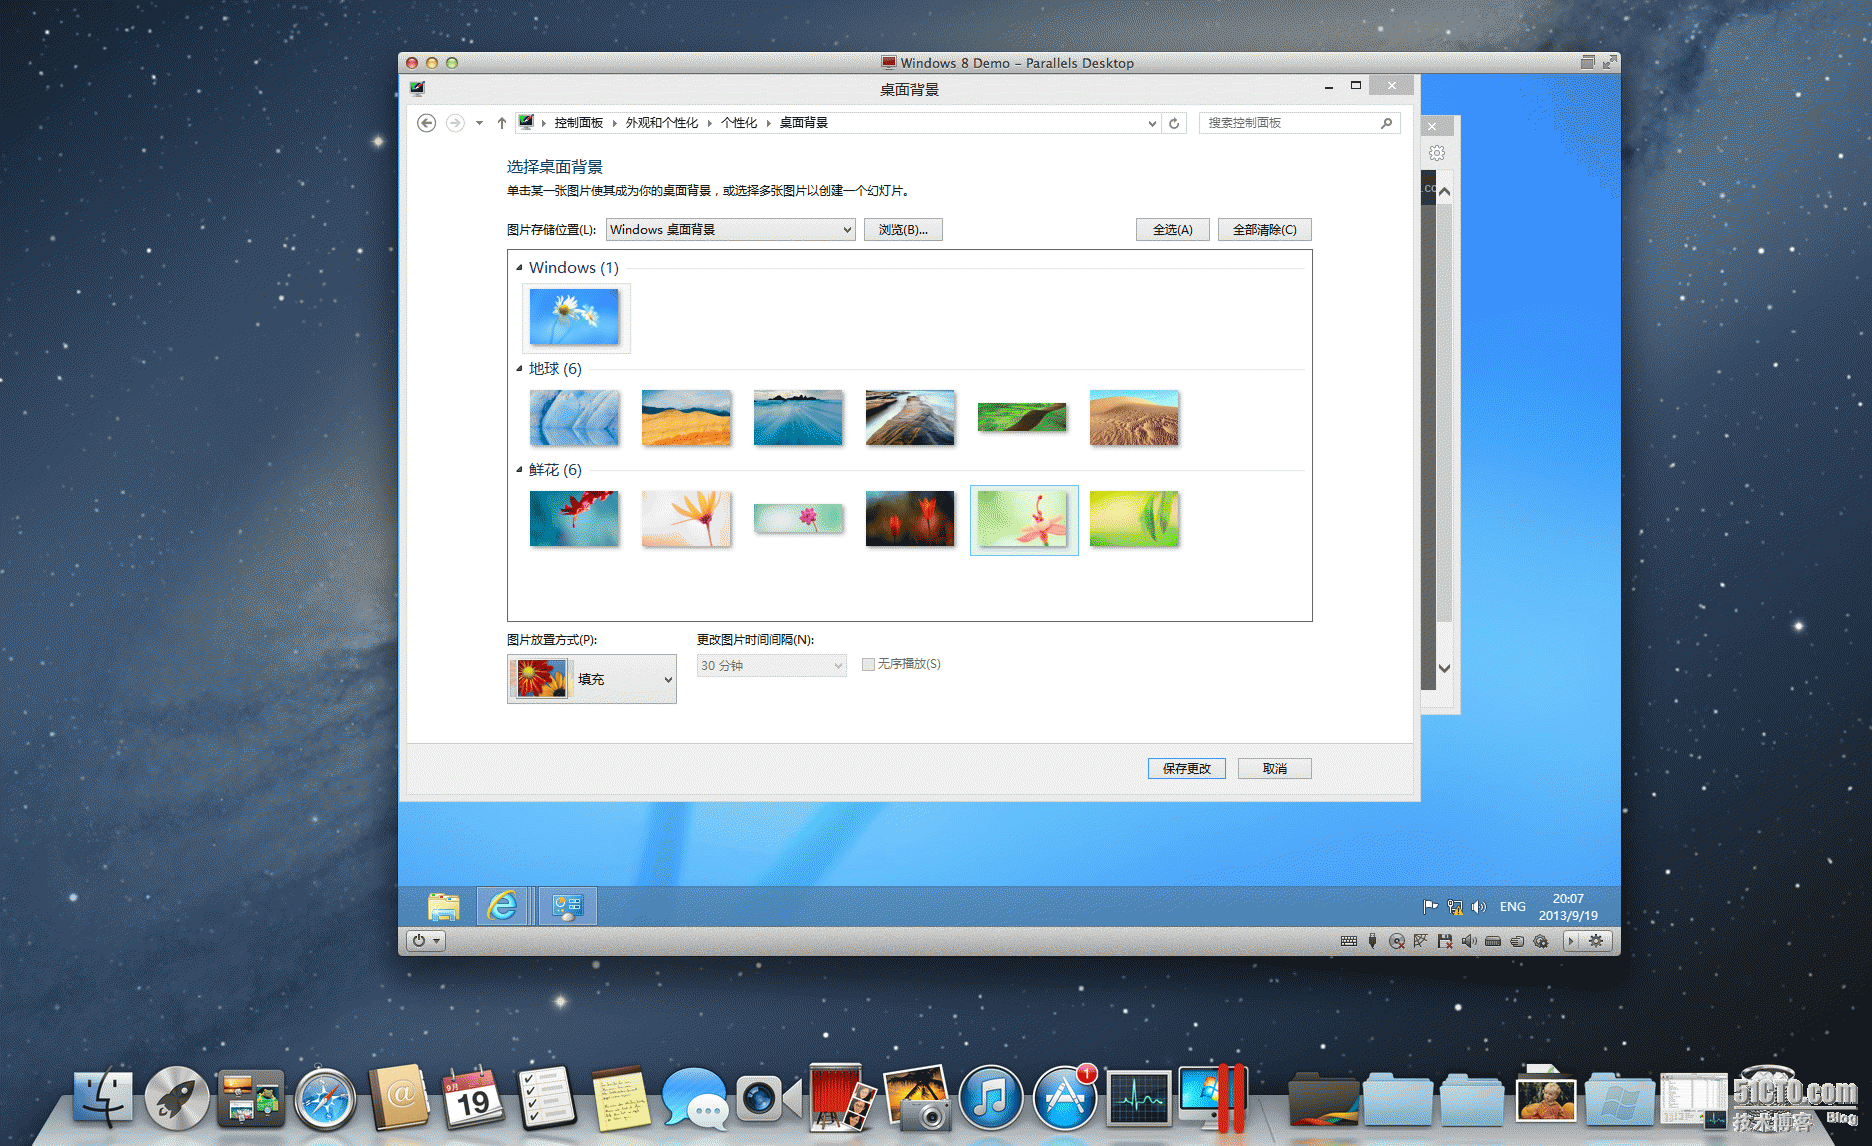Click Parallels Desktop icon in the dock
This screenshot has height=1146, width=1872.
tap(1212, 1098)
